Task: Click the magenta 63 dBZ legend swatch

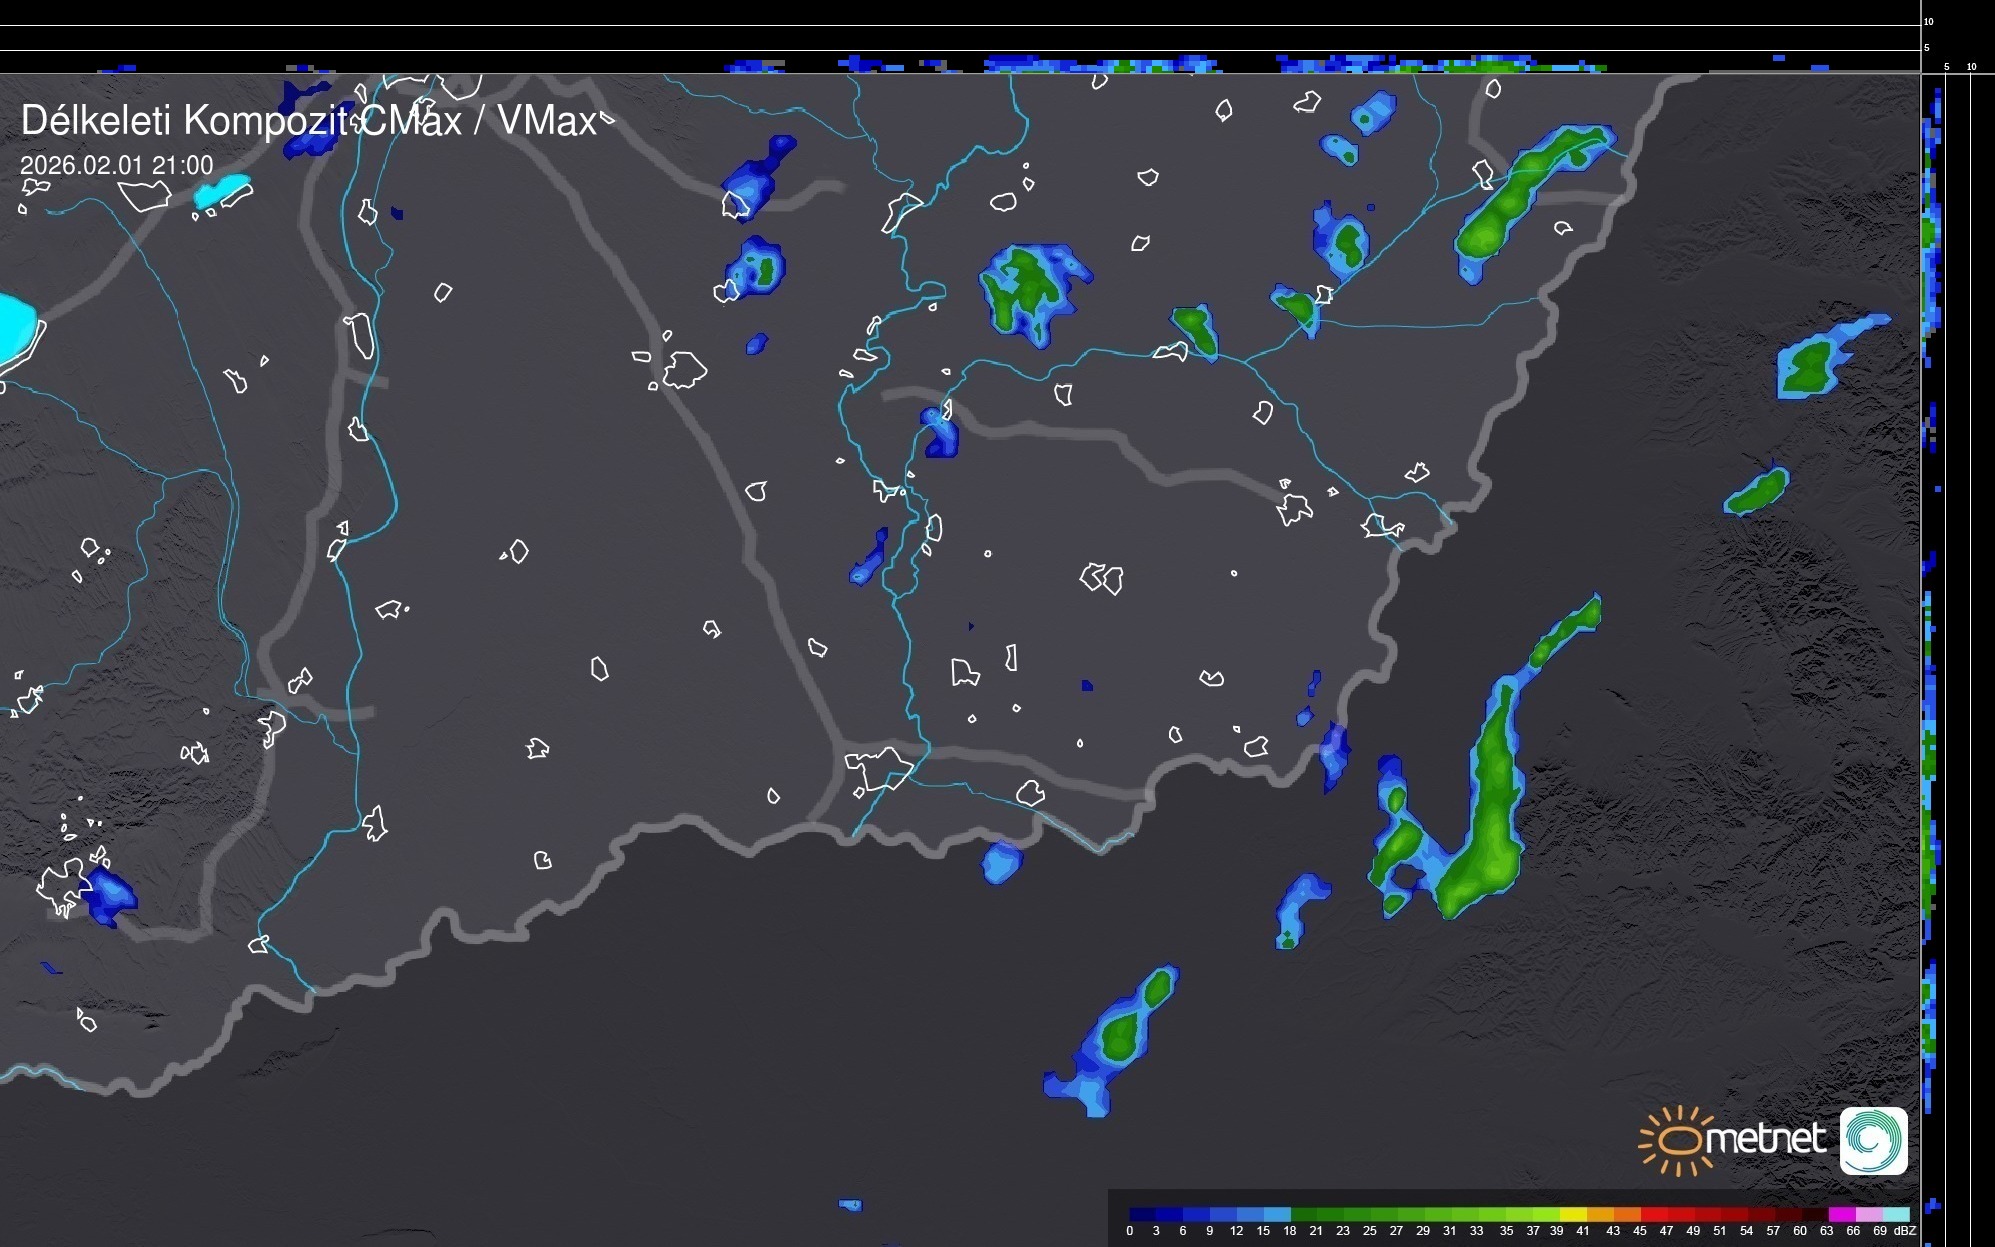Action: [x=1840, y=1214]
